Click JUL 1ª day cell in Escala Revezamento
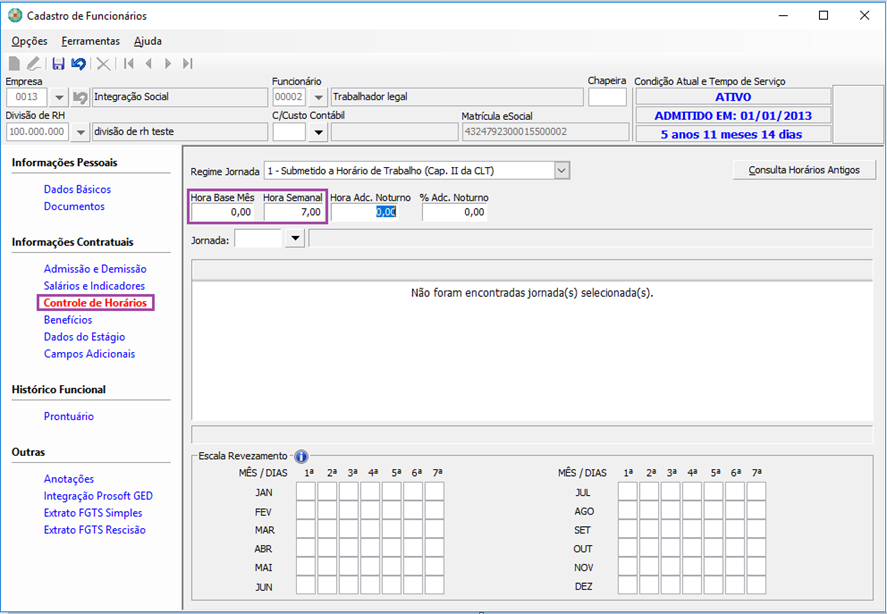 click(627, 492)
